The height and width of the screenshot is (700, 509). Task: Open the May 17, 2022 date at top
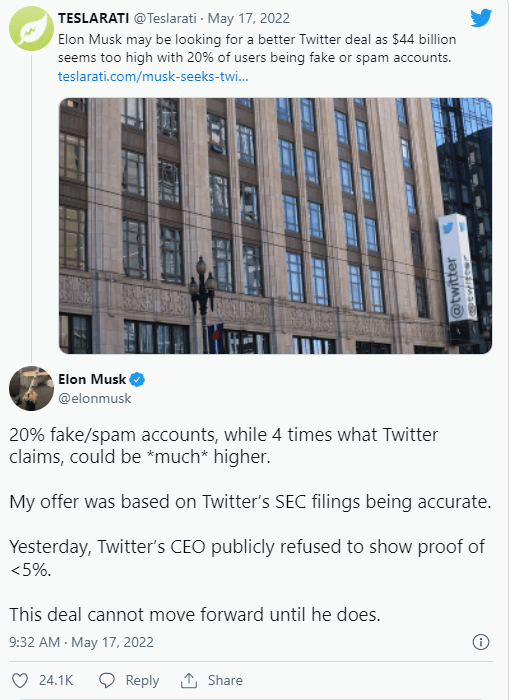[x=249, y=18]
